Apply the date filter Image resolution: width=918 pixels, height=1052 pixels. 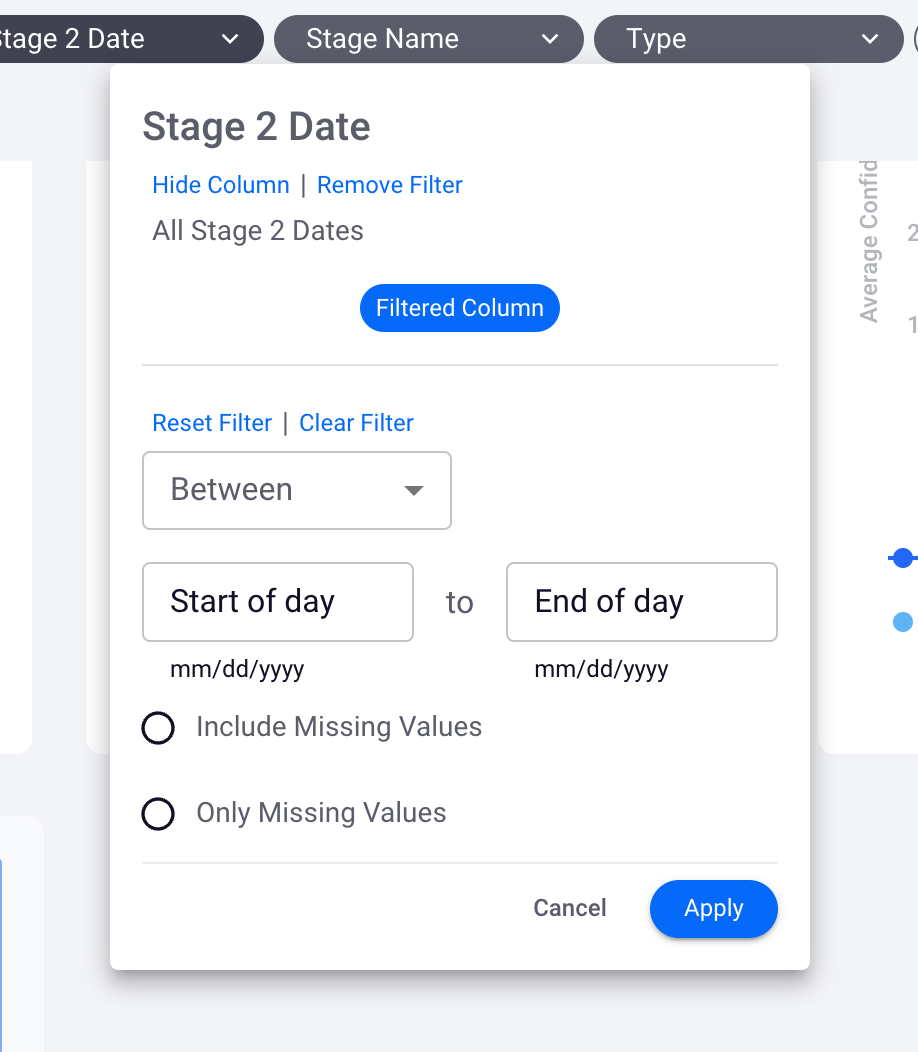[x=713, y=909]
